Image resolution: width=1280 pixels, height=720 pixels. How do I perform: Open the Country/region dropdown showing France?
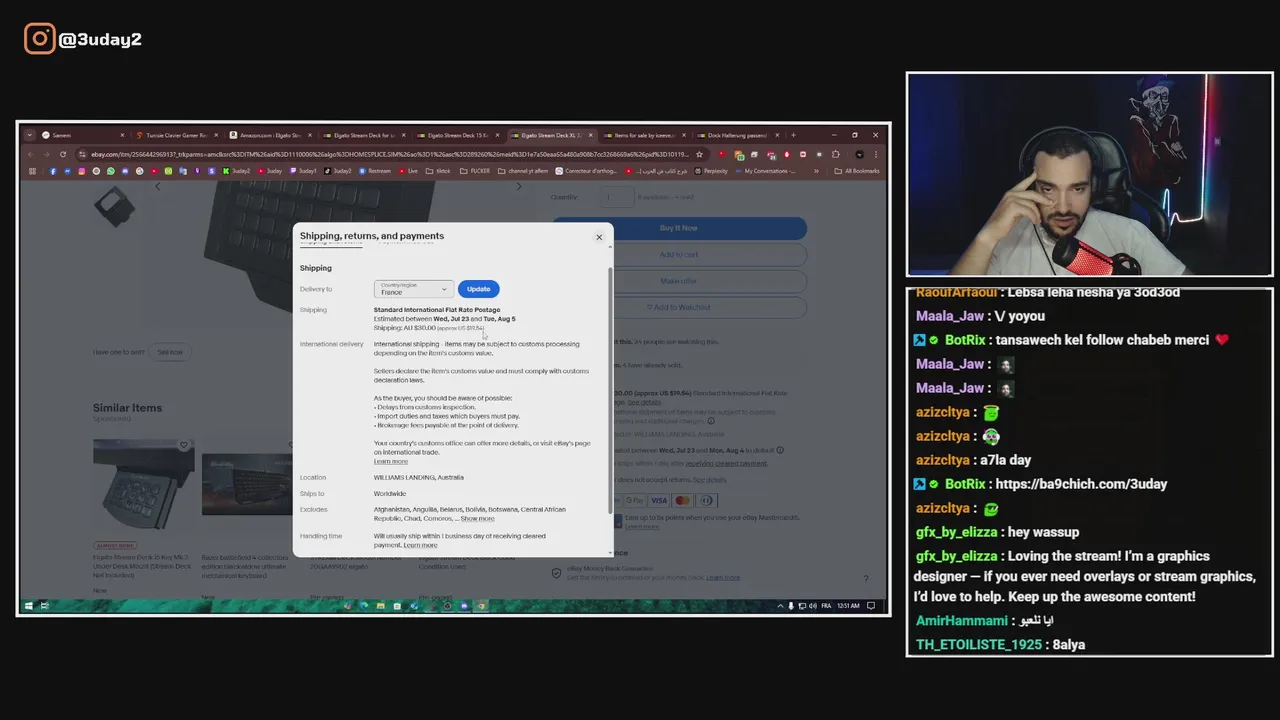(414, 289)
